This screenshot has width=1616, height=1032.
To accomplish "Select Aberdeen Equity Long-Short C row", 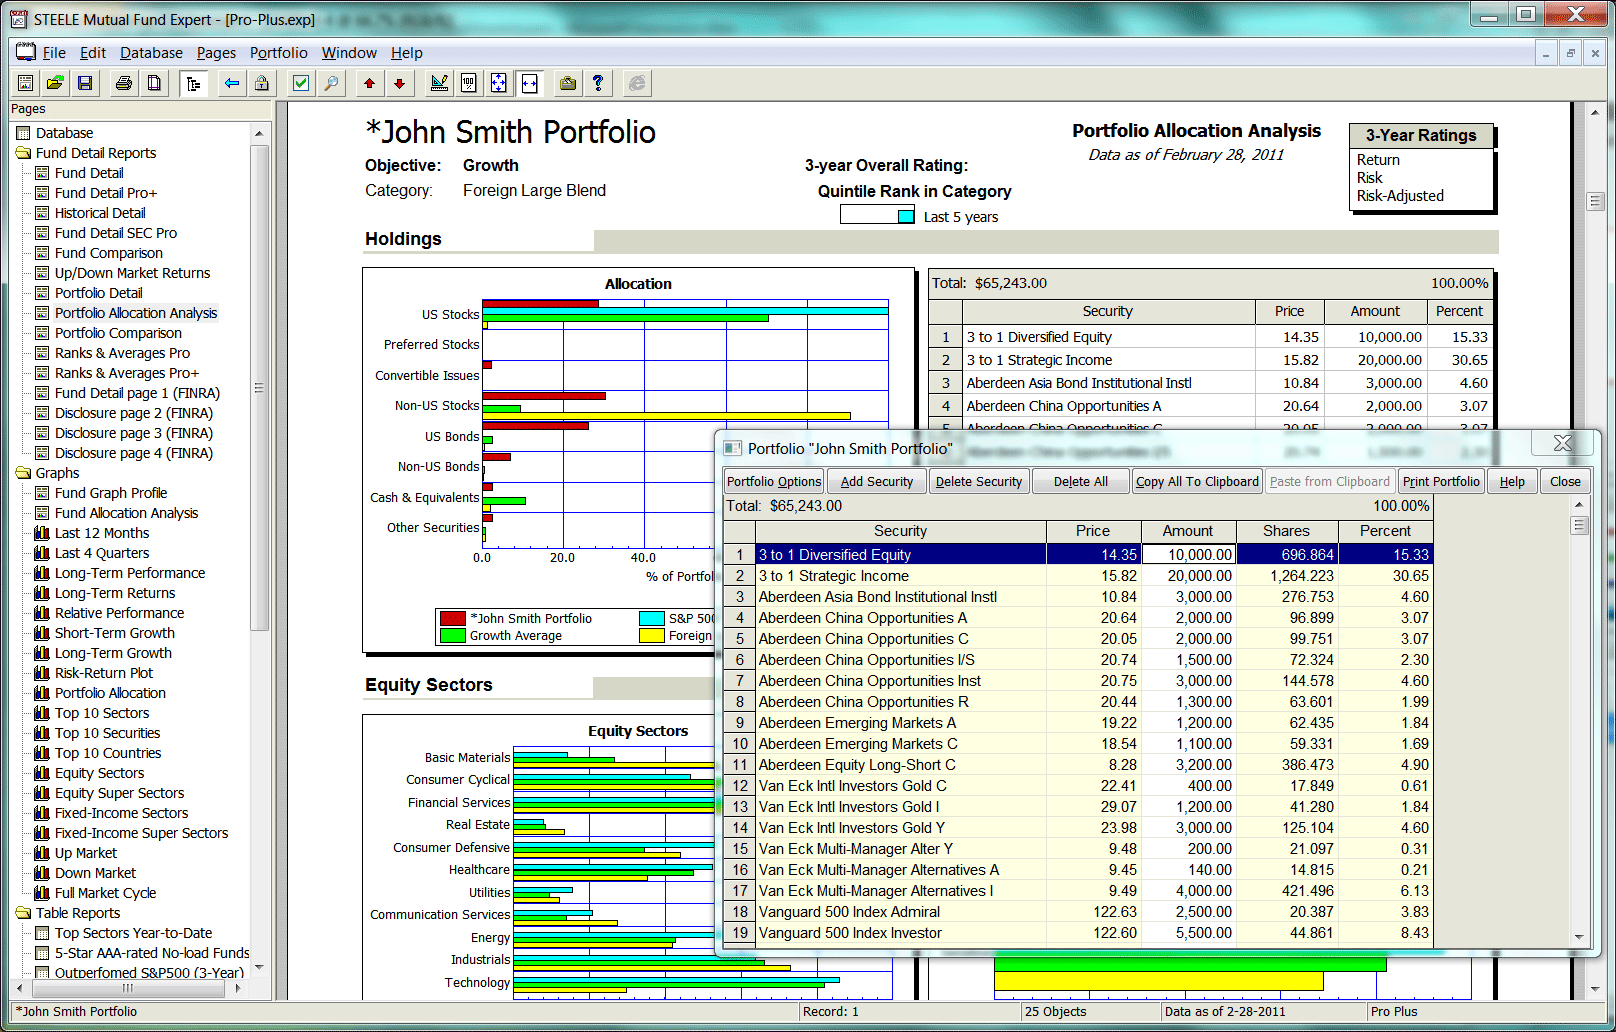I will (1078, 765).
